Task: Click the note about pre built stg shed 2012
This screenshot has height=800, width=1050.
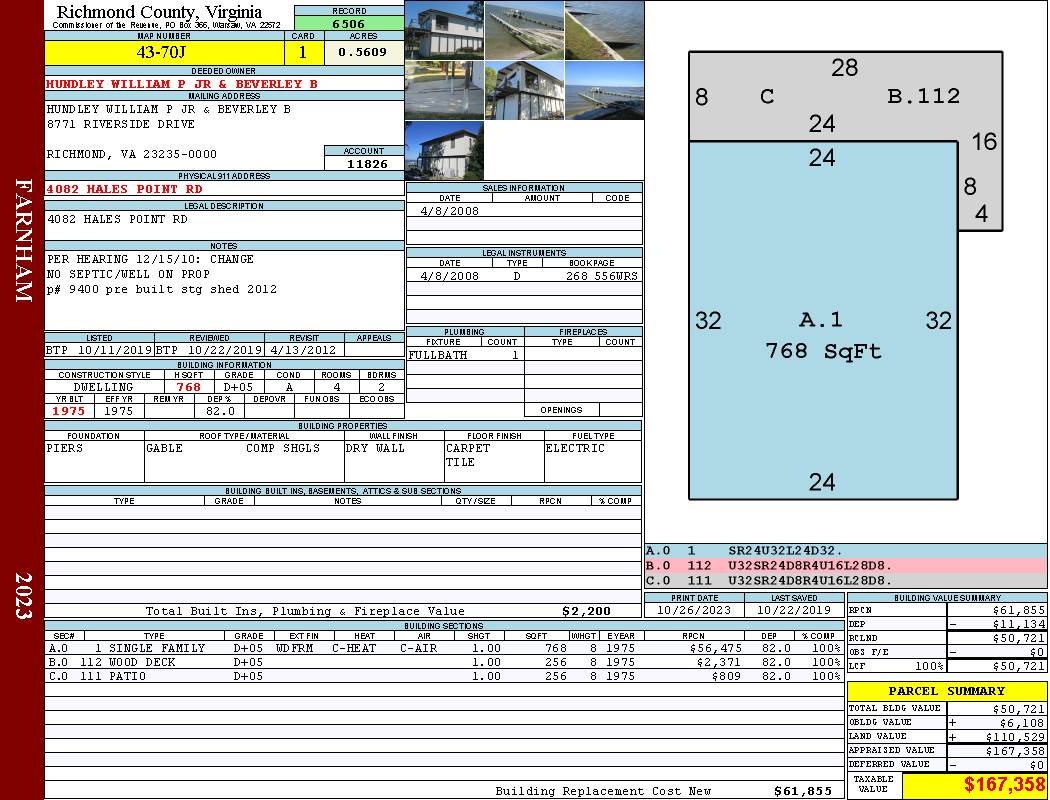Action: (x=161, y=289)
